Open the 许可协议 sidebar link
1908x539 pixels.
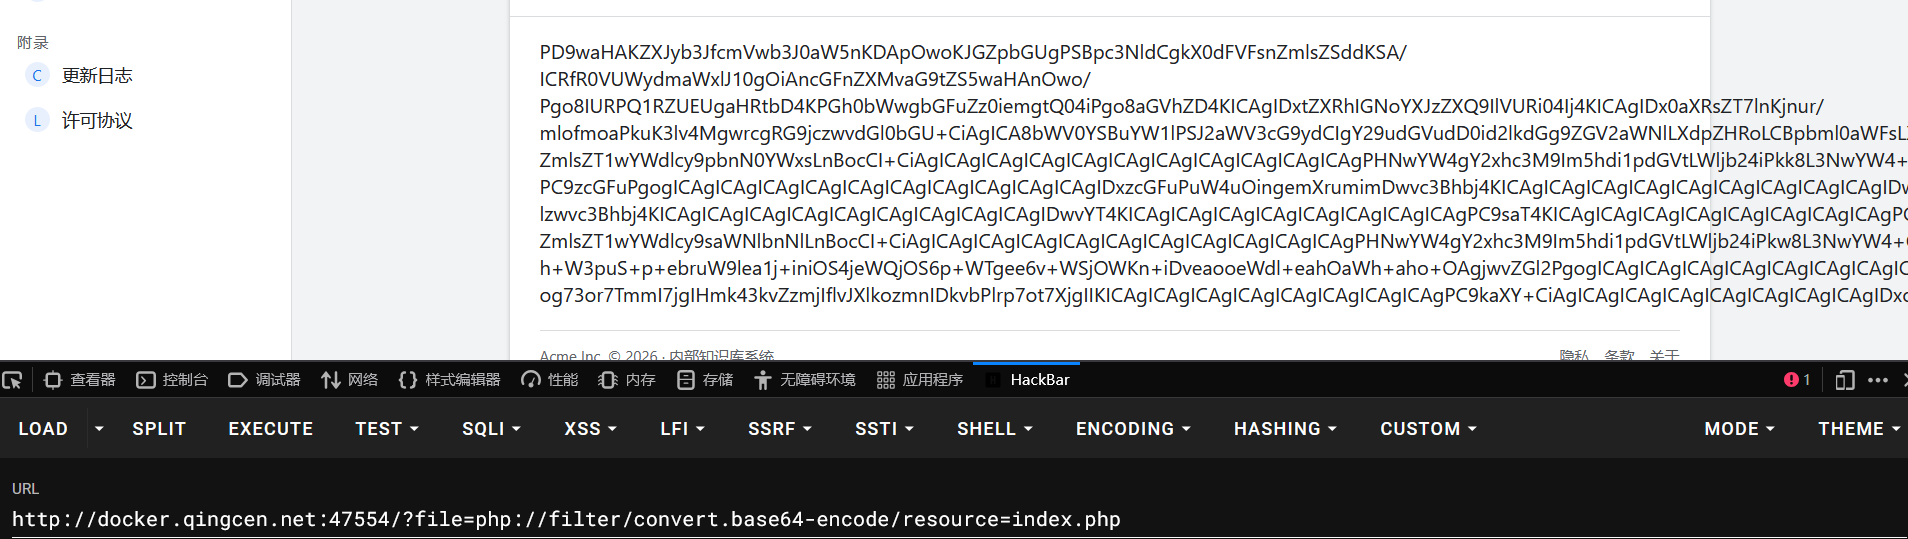[97, 121]
